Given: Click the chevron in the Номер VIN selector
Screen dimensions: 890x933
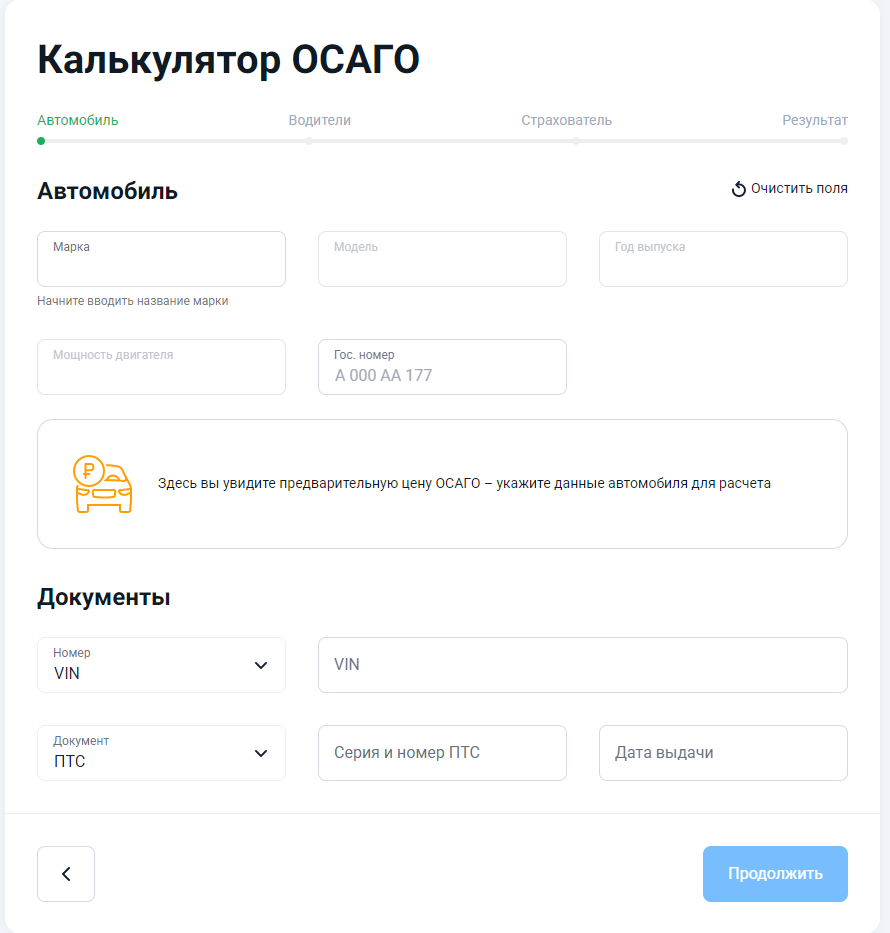Looking at the screenshot, I should point(261,665).
